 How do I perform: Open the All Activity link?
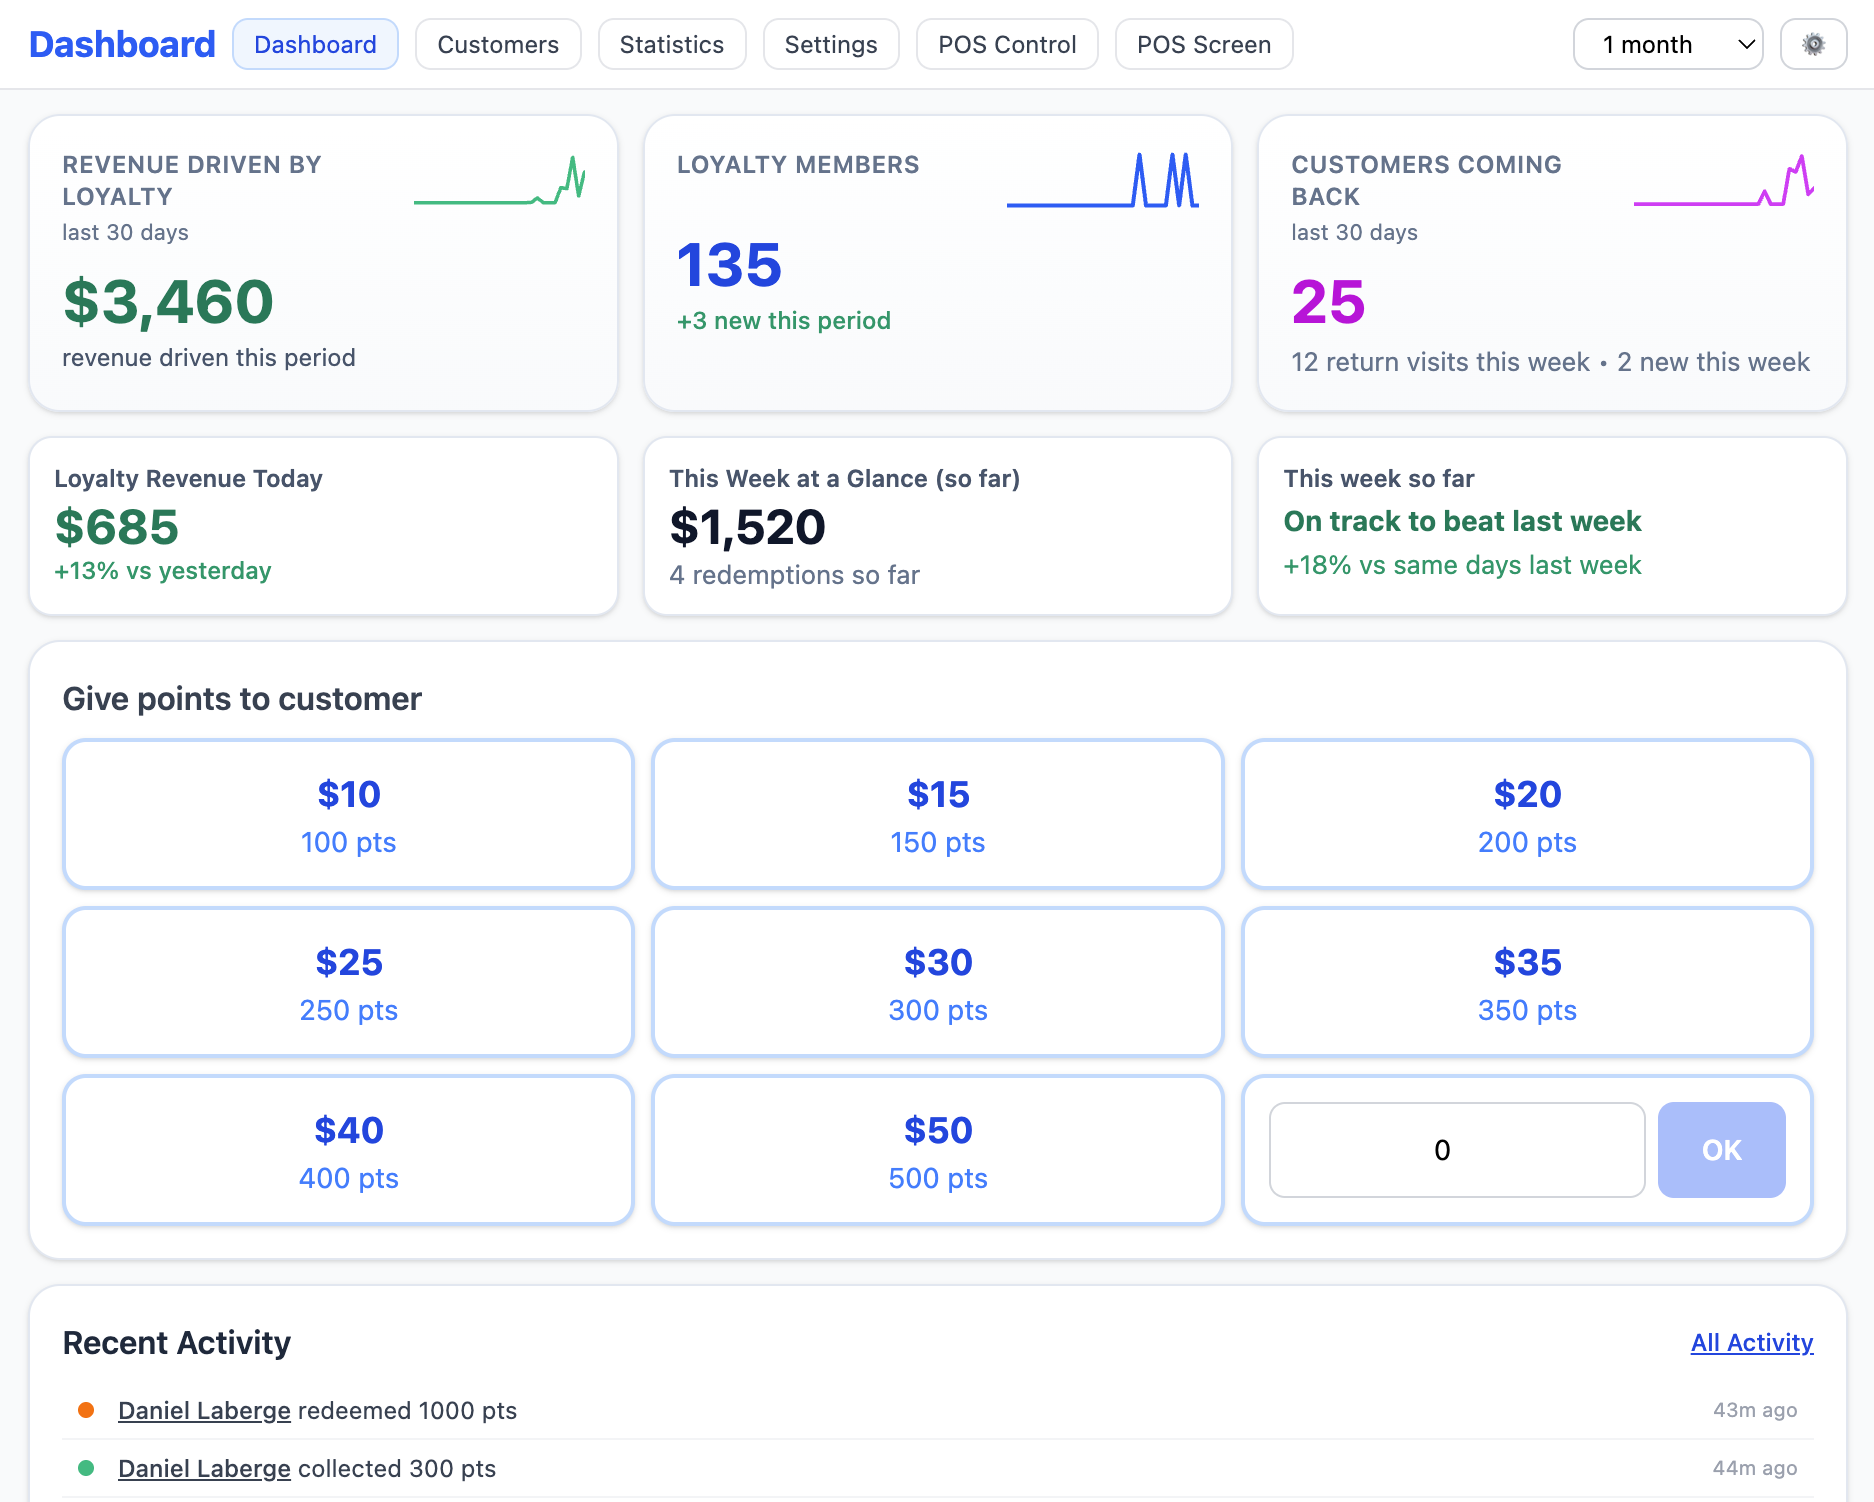pyautogui.click(x=1751, y=1342)
